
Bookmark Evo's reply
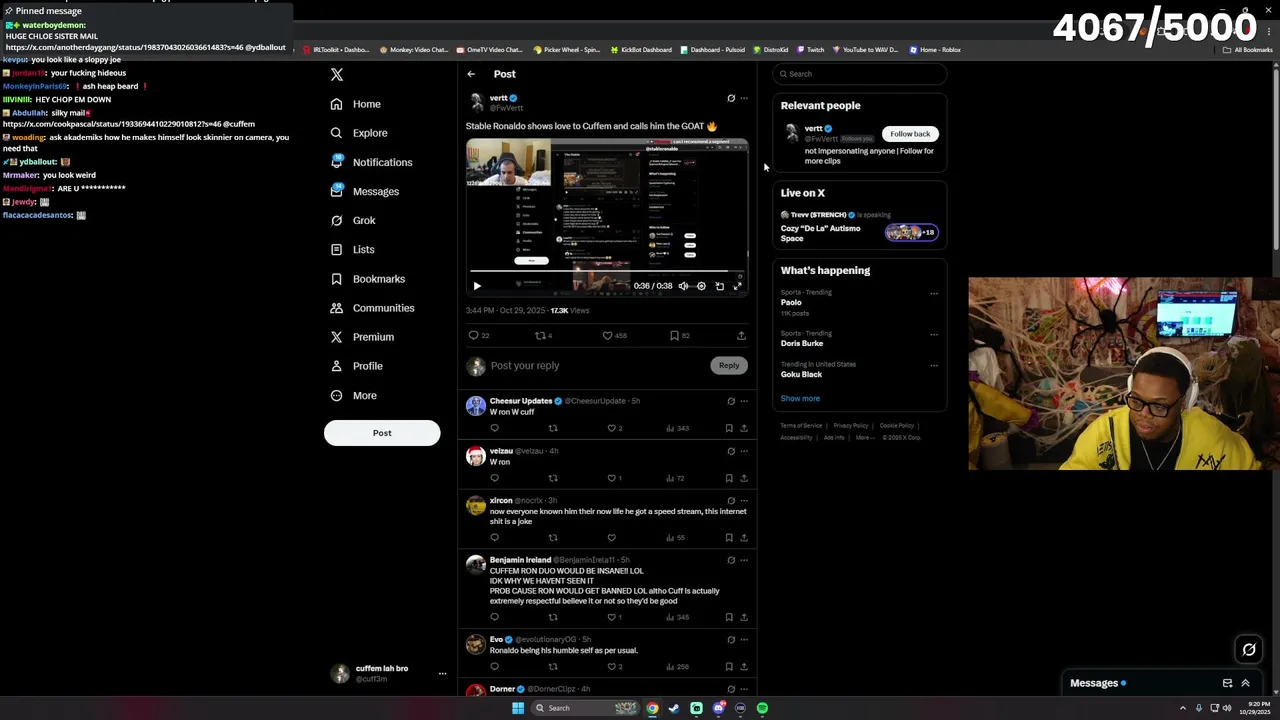pos(729,667)
